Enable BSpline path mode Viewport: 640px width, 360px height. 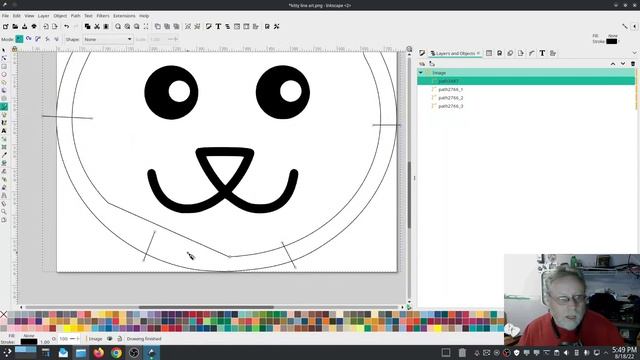click(38, 39)
